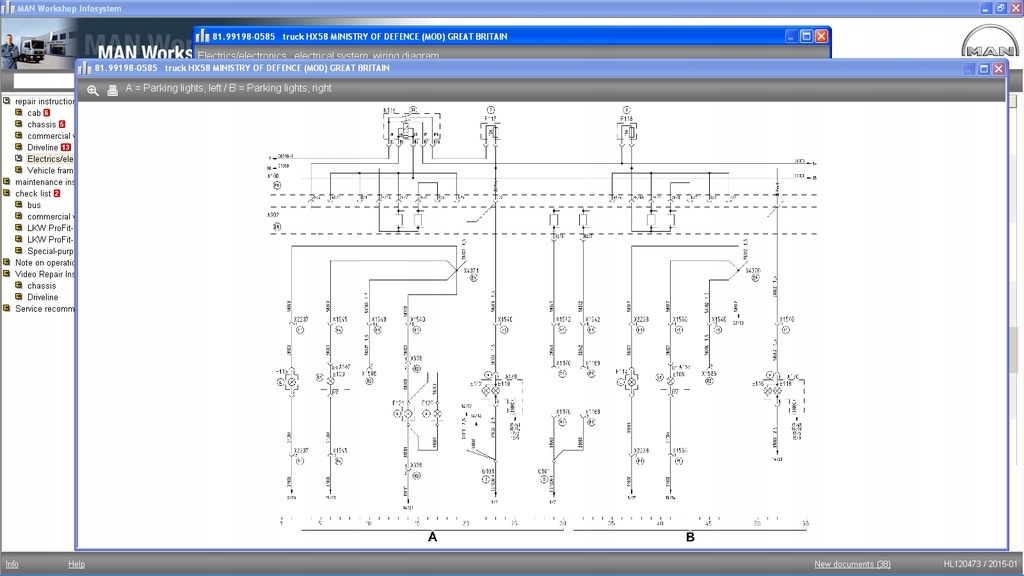
Task: Select Driveline under Video Repair Instructions
Action: (x=42, y=297)
